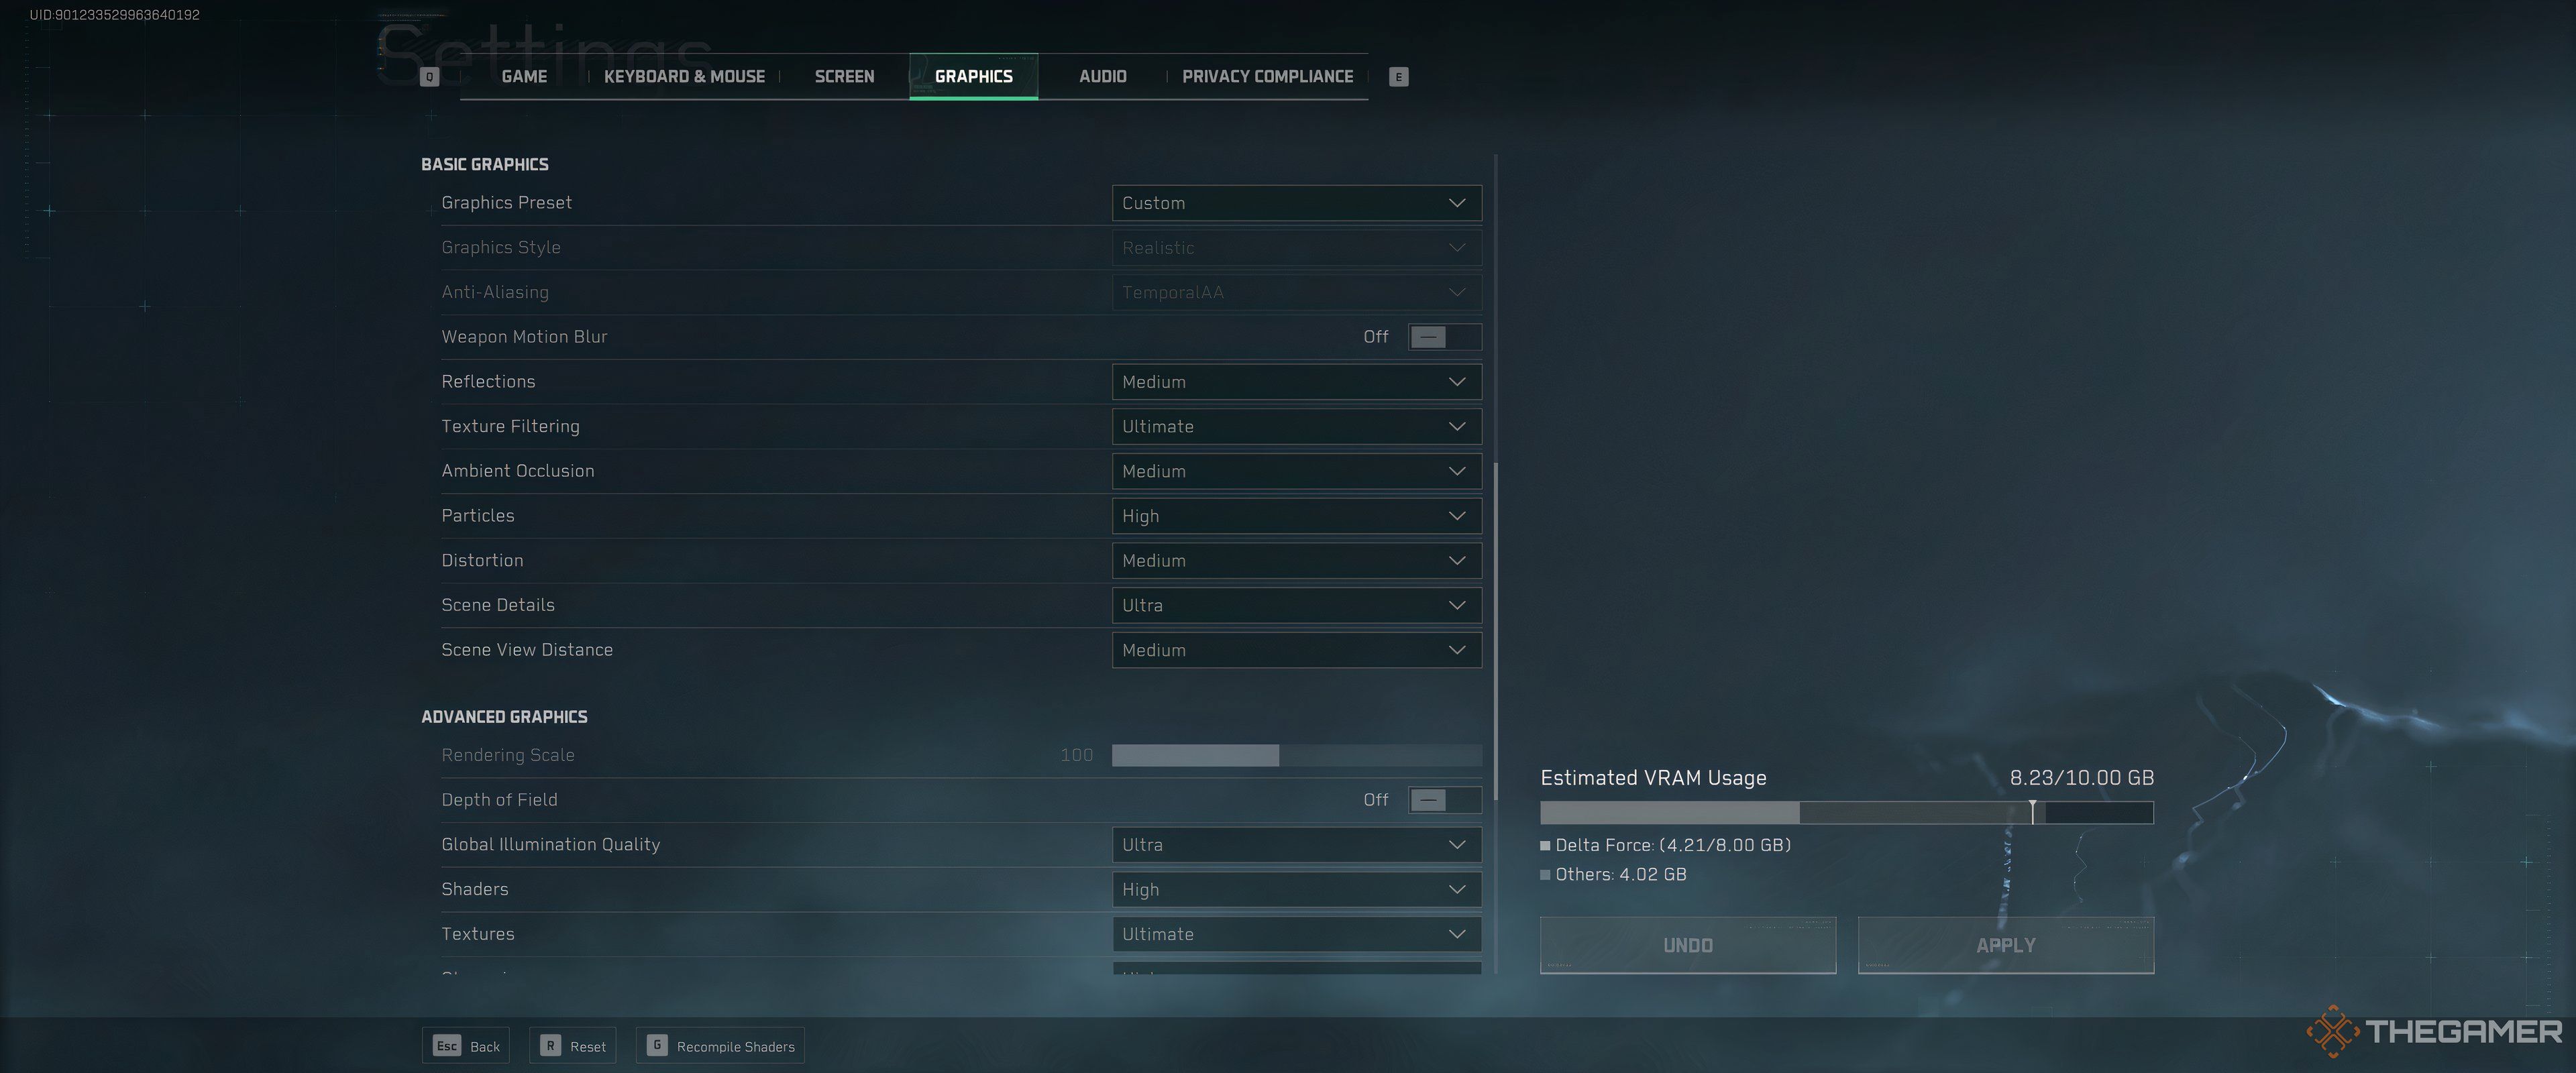This screenshot has height=1073, width=2576.
Task: Expand the Global Illumination Quality dropdown
Action: (1452, 844)
